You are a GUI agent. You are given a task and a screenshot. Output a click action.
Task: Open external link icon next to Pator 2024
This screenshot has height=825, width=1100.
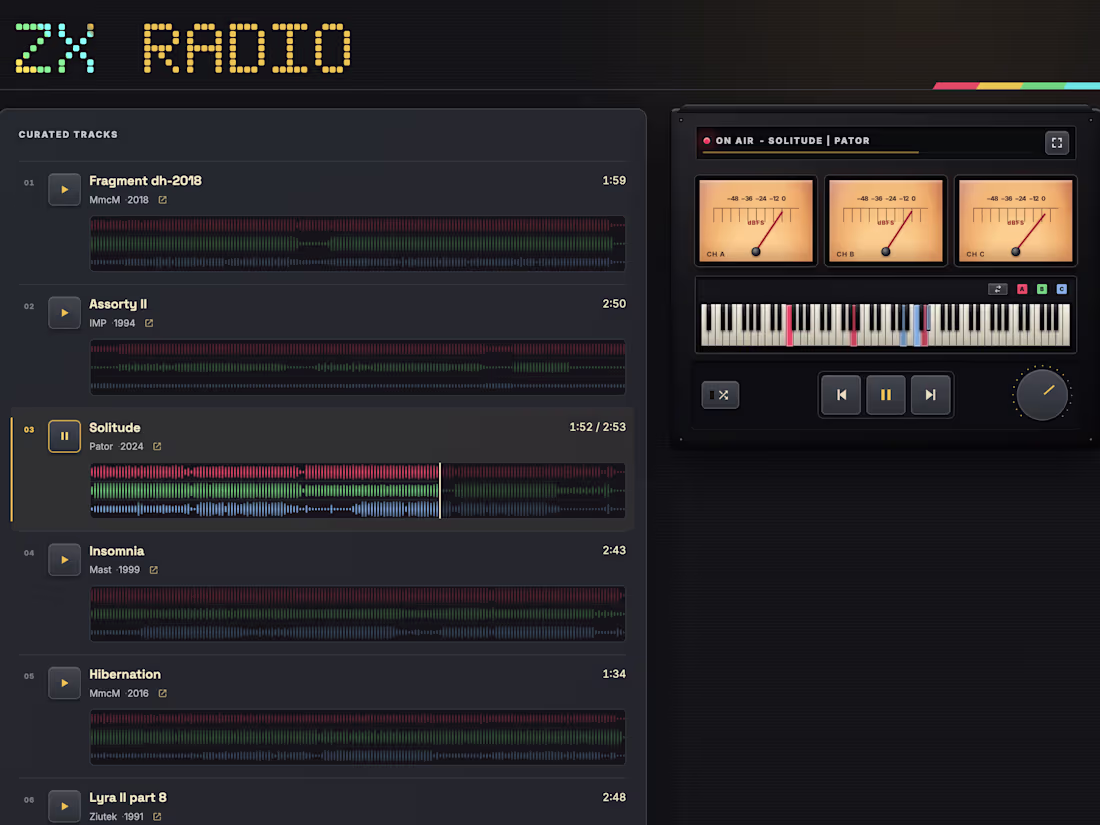(x=157, y=447)
